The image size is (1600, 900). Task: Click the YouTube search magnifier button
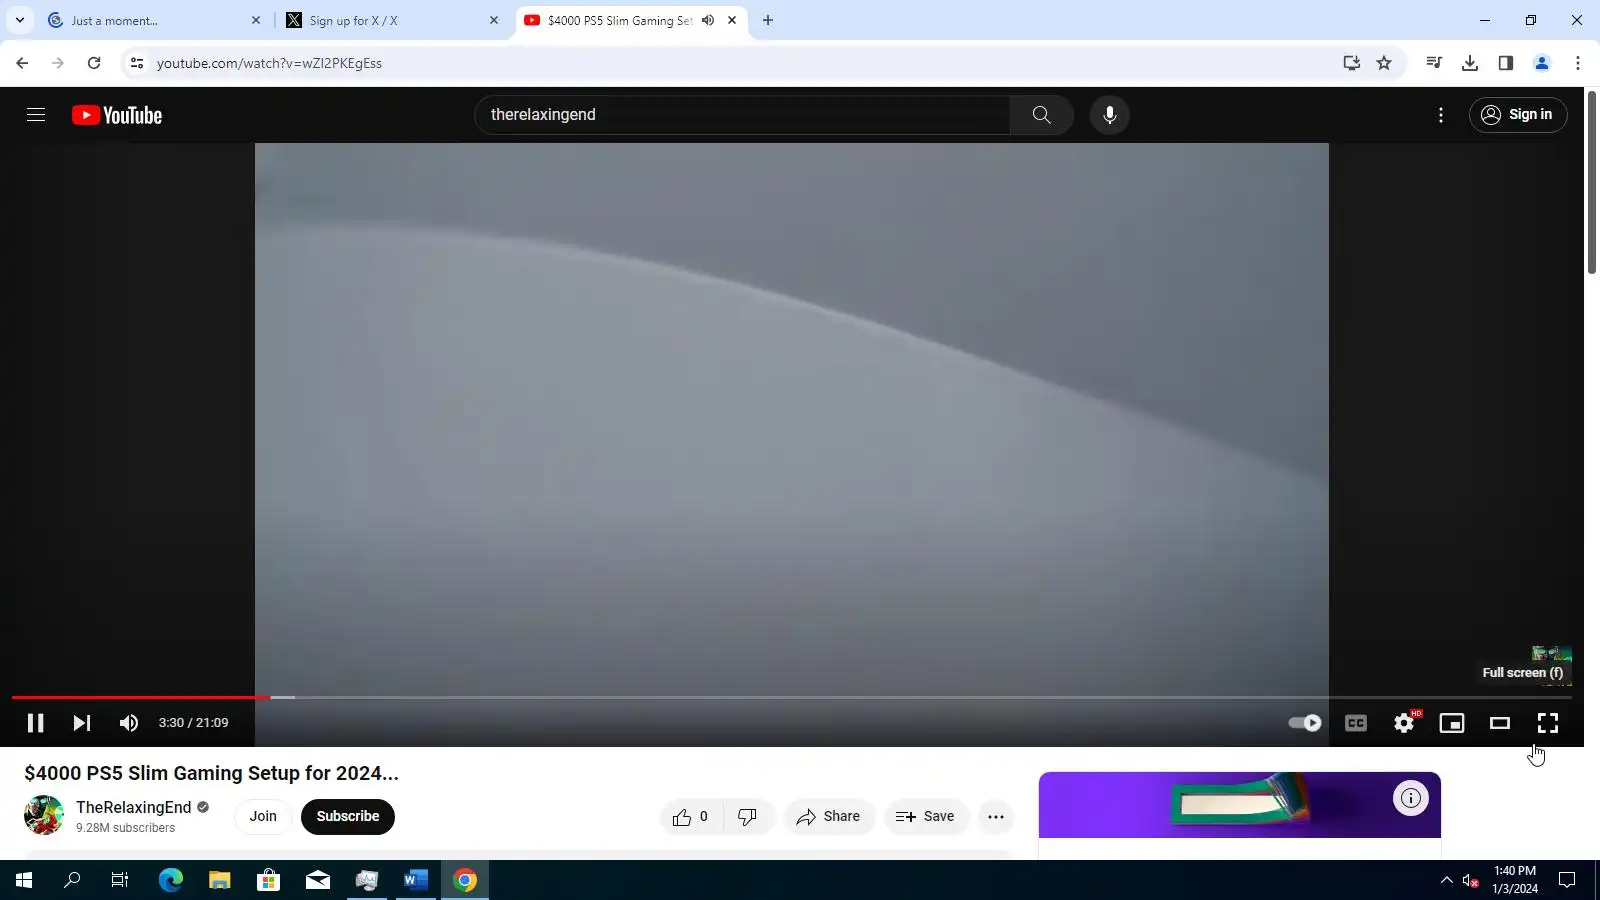pyautogui.click(x=1041, y=115)
